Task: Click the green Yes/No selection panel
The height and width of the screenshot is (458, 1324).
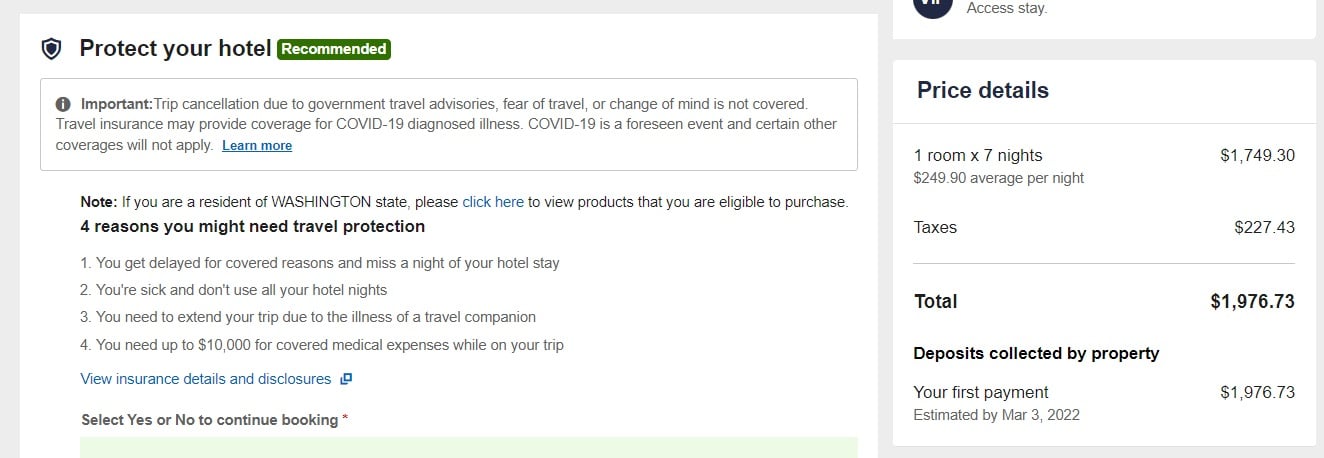Action: (x=469, y=447)
